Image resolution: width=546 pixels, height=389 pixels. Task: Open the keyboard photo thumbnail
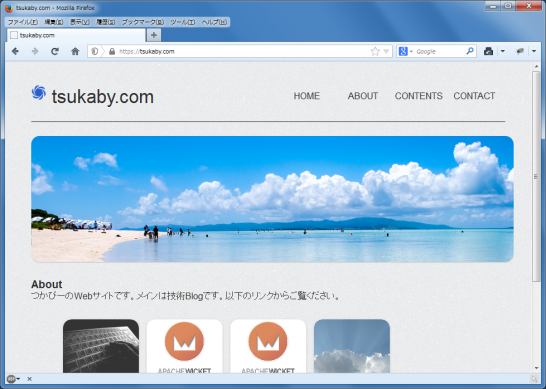click(101, 346)
